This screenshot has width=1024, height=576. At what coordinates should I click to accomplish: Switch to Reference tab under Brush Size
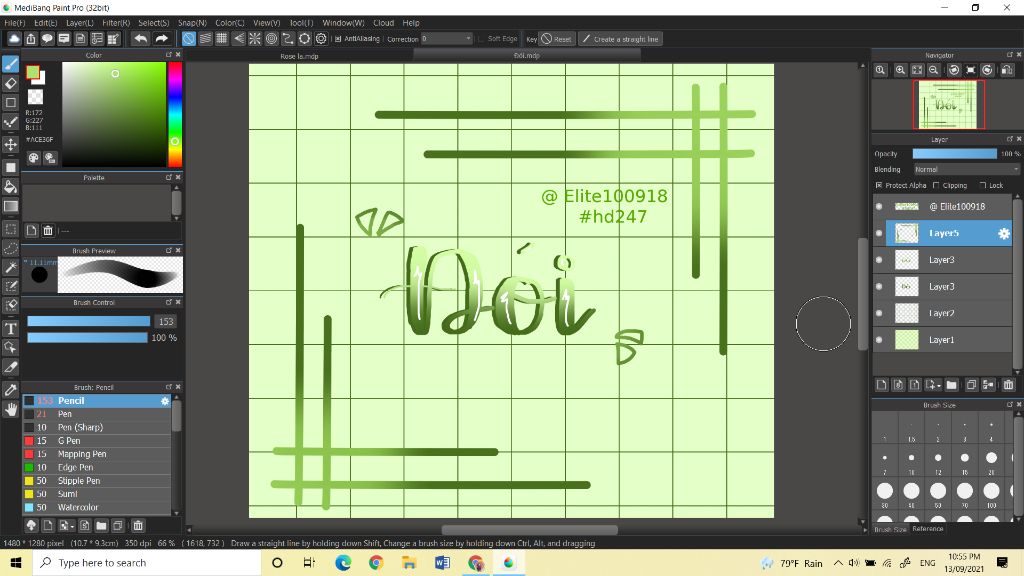[x=927, y=529]
